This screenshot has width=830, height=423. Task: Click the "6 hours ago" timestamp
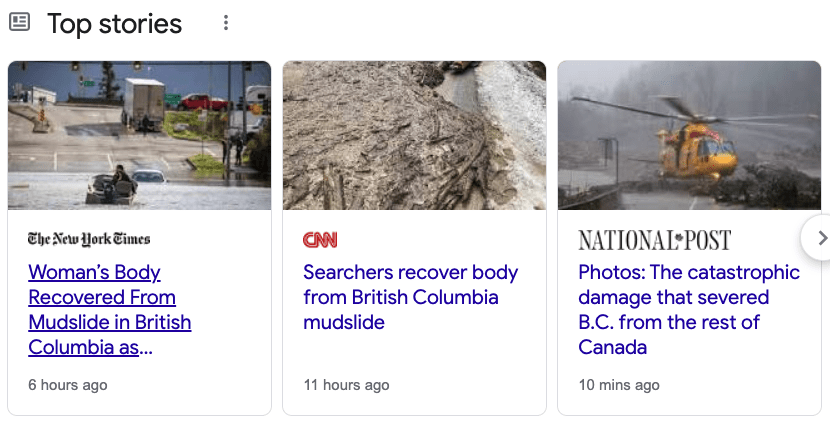(68, 385)
